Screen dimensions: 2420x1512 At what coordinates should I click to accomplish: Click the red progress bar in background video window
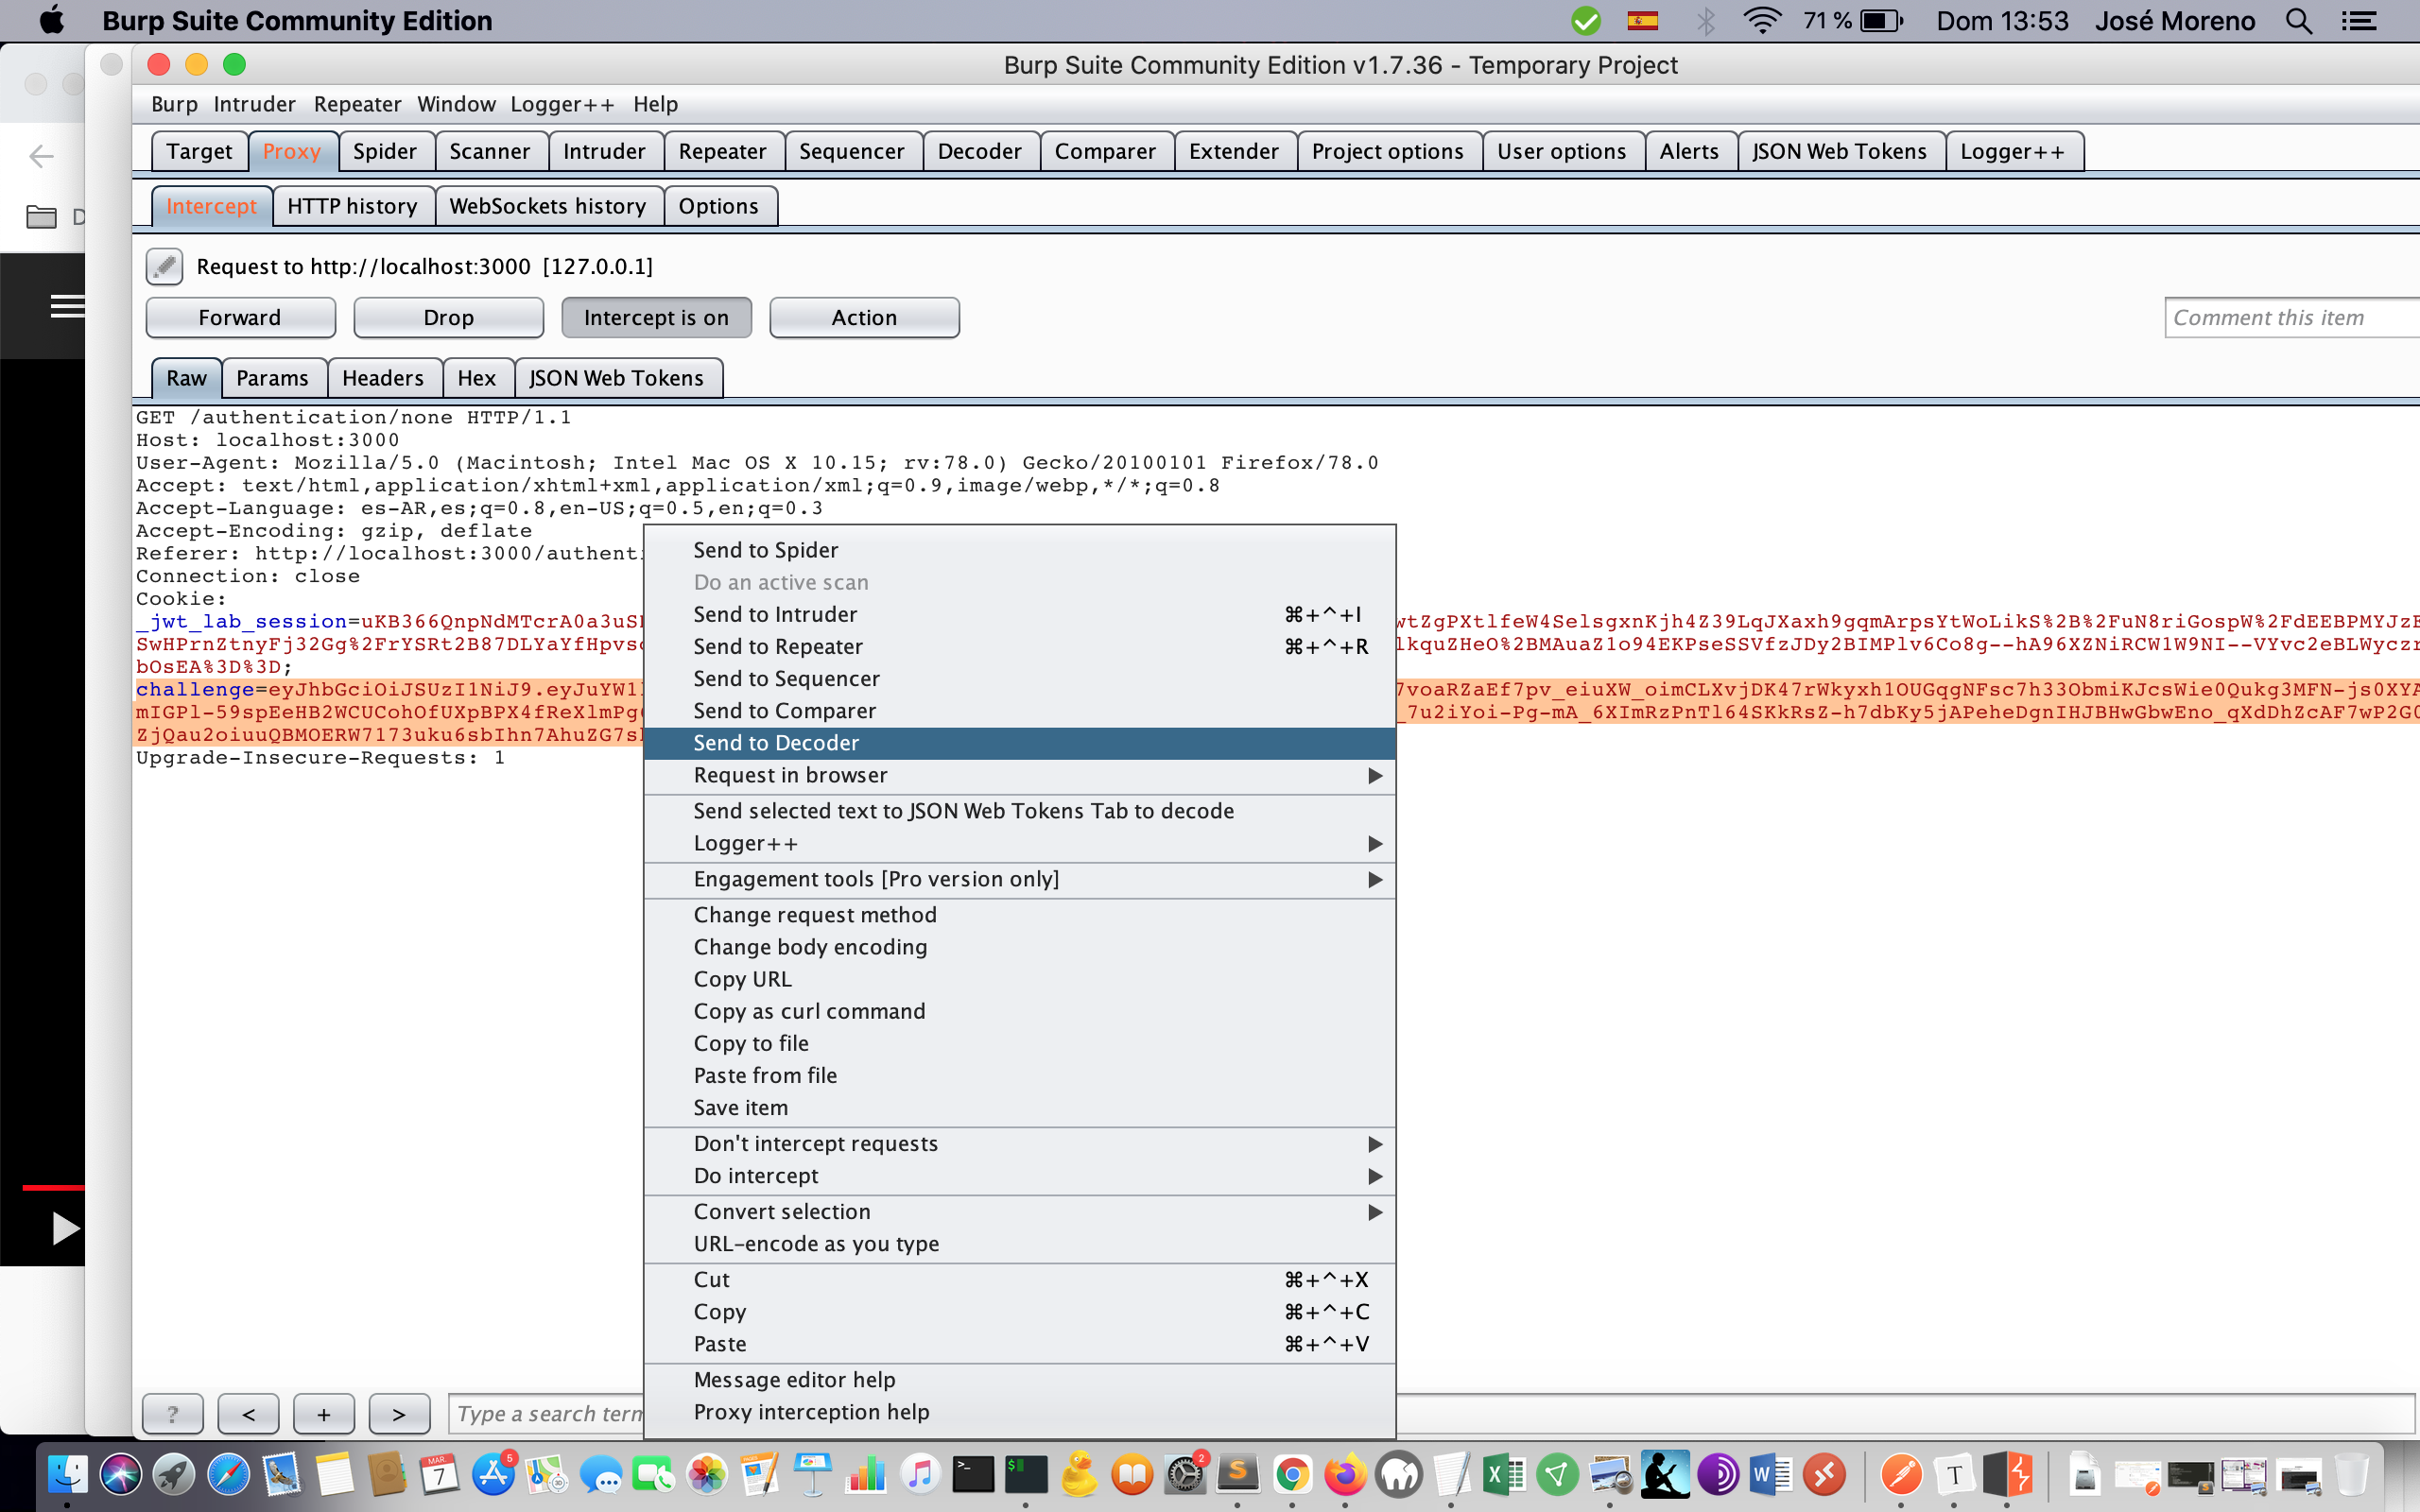pos(53,1187)
